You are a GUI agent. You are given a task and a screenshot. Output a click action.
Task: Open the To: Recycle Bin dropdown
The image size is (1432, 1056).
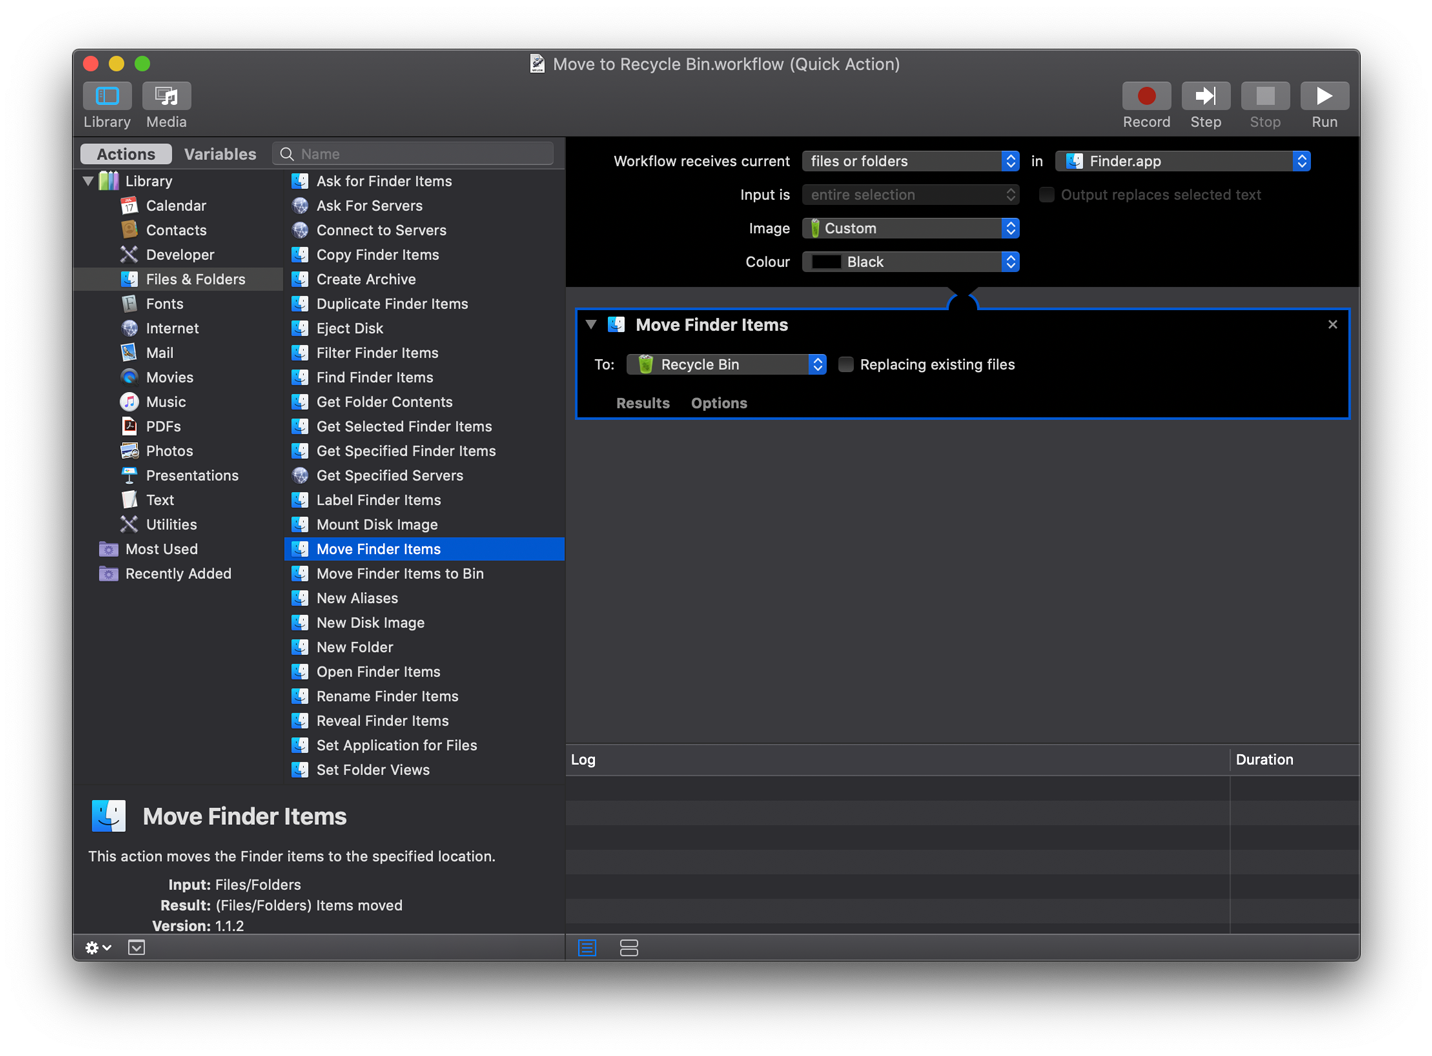click(x=726, y=364)
